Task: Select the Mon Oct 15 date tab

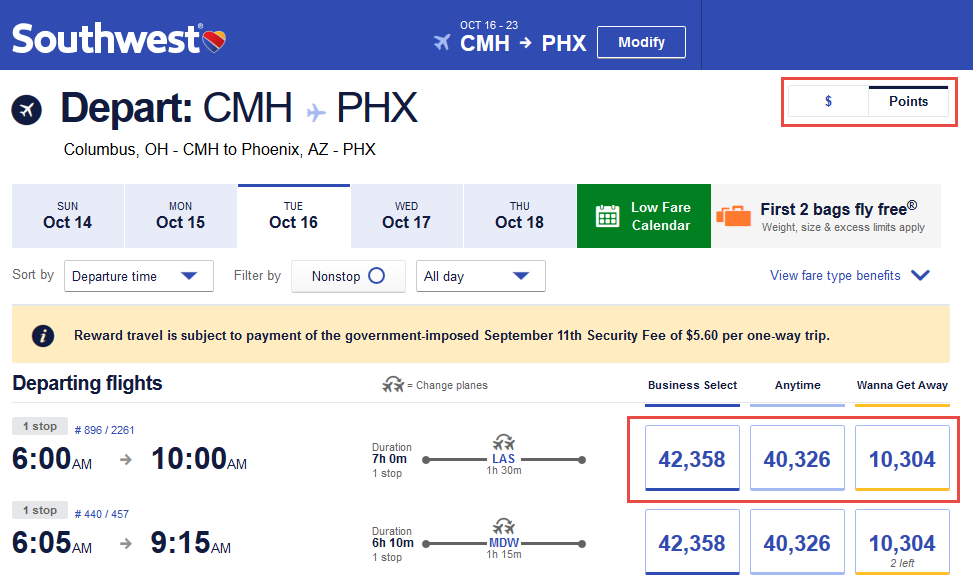Action: tap(181, 216)
